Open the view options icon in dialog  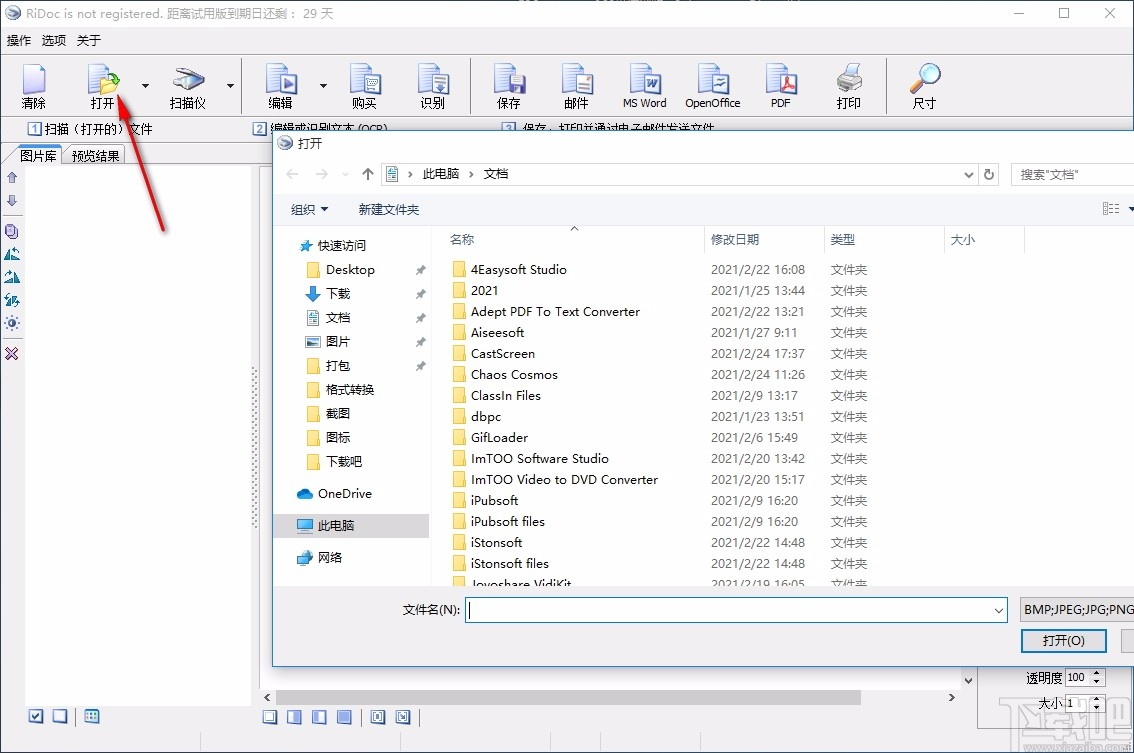click(x=1111, y=209)
